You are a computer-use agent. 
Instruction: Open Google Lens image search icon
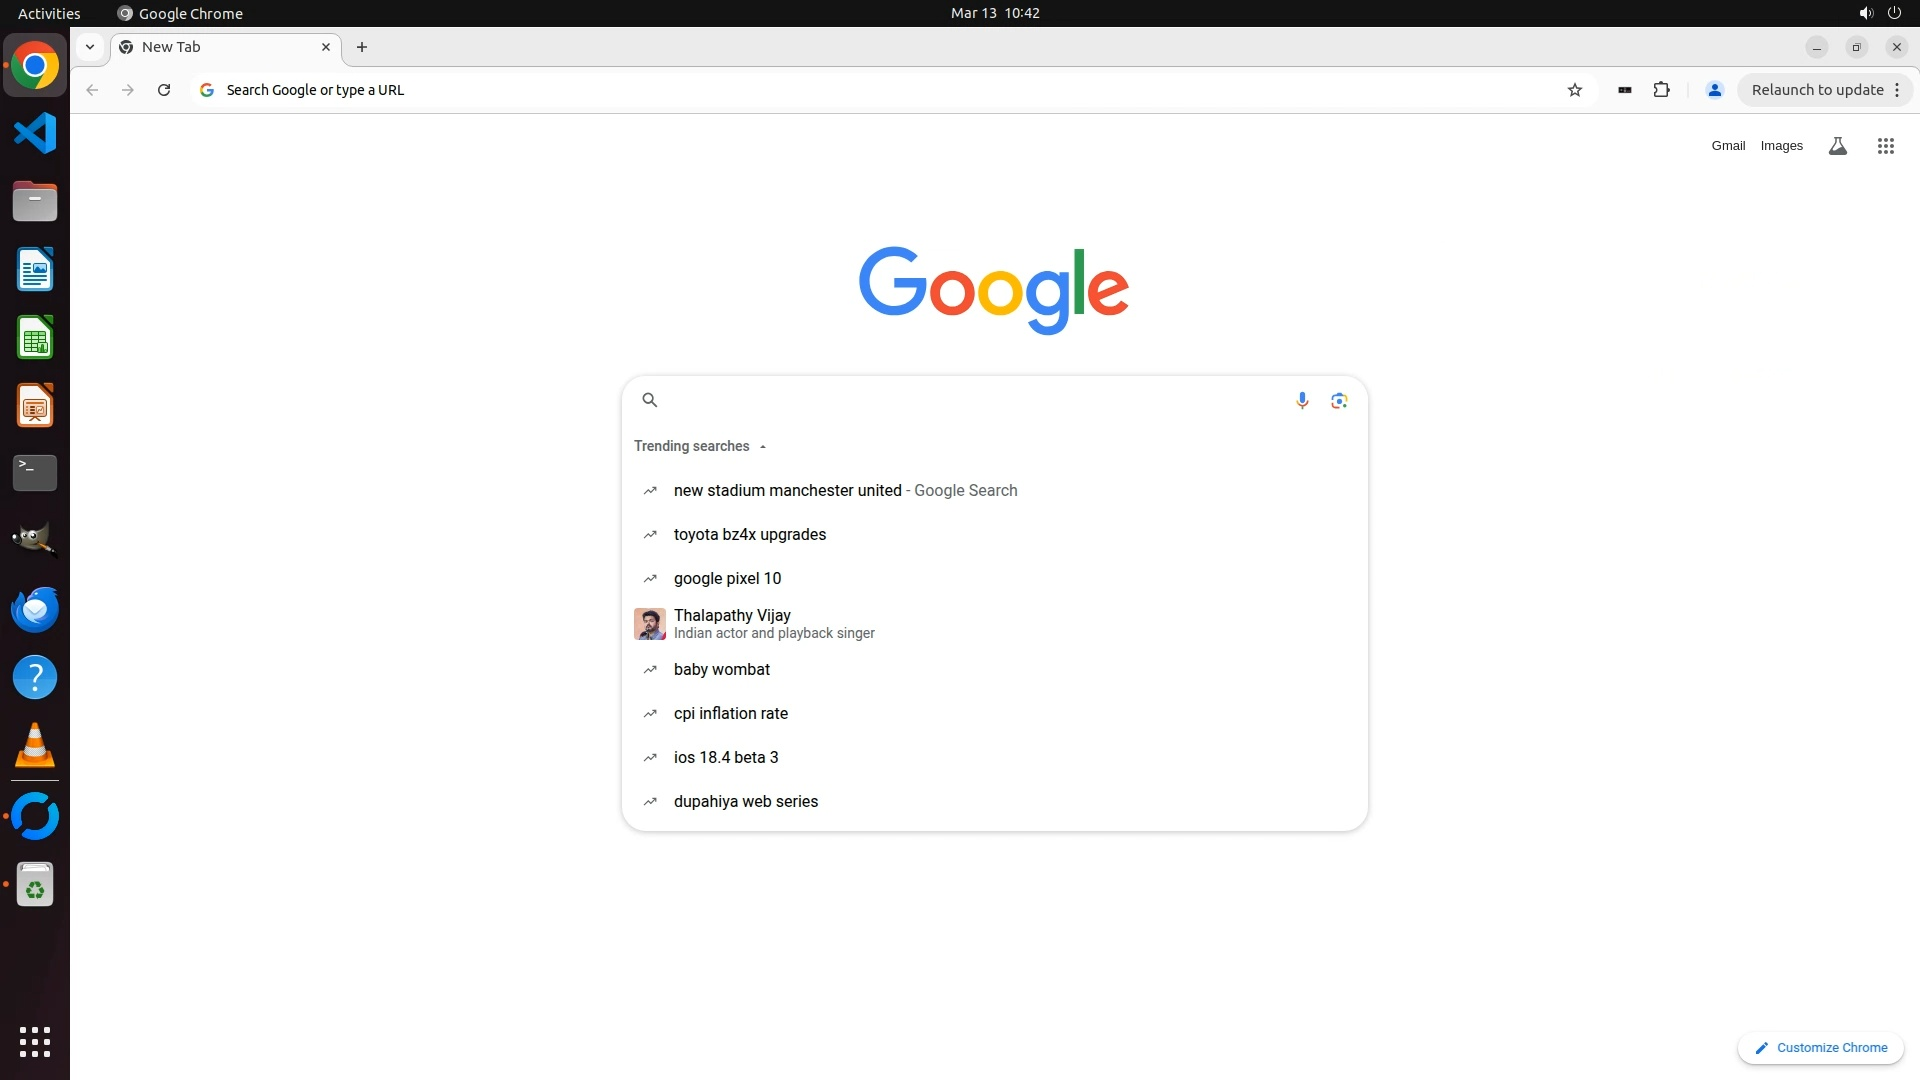click(x=1339, y=401)
